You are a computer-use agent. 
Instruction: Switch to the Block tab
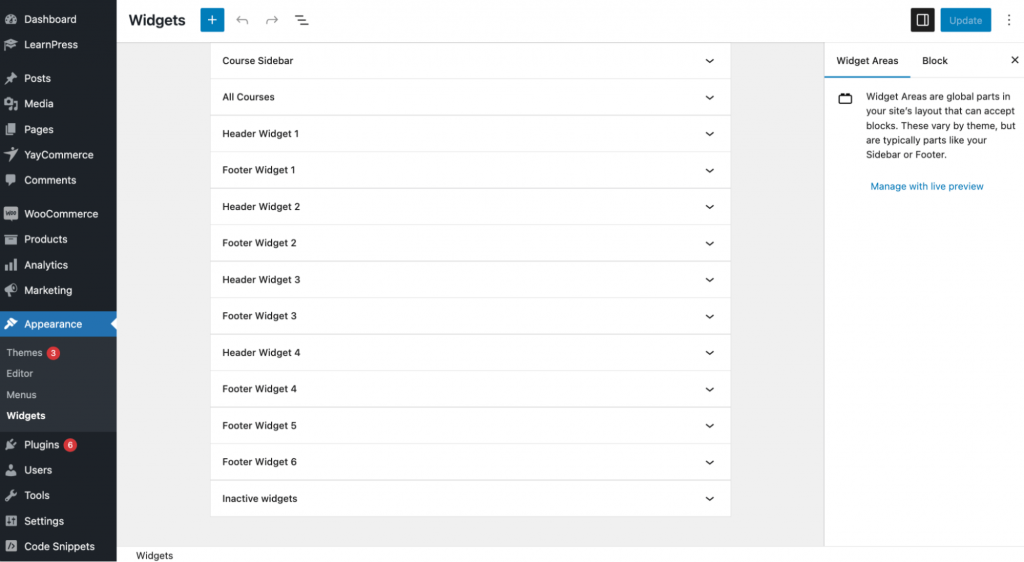coord(935,61)
